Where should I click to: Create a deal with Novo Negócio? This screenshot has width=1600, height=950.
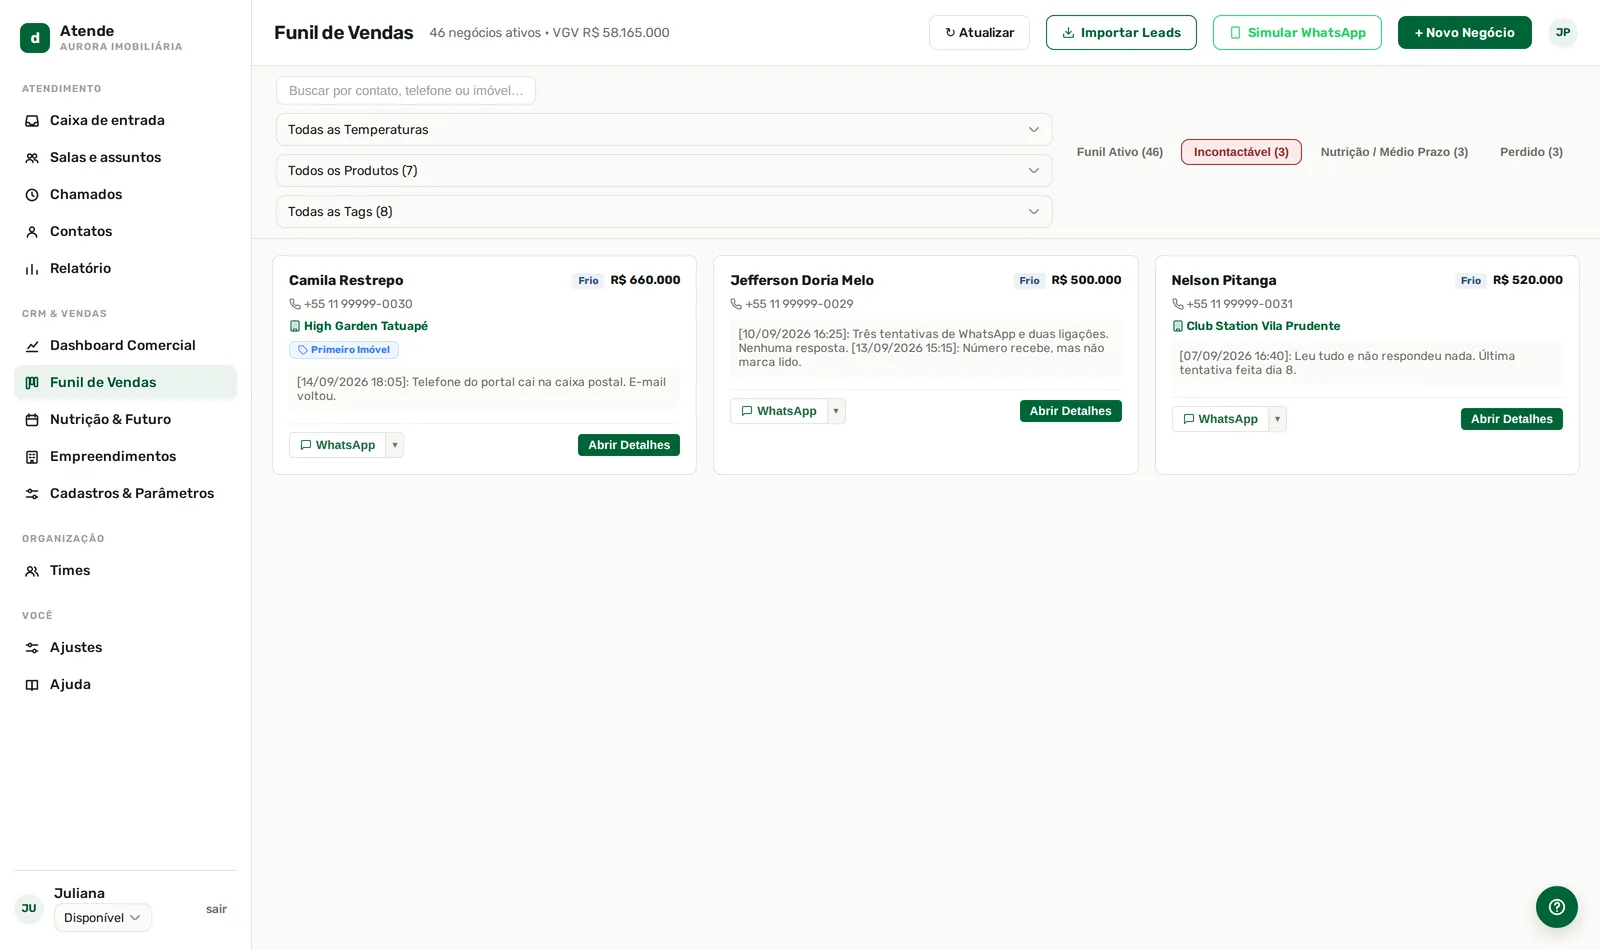tap(1464, 33)
